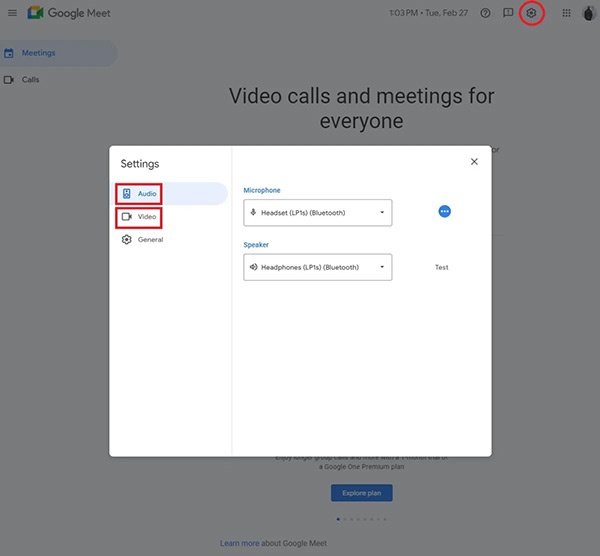Click the Send feedback icon
Image resolution: width=600 pixels, height=556 pixels.
pyautogui.click(x=508, y=13)
